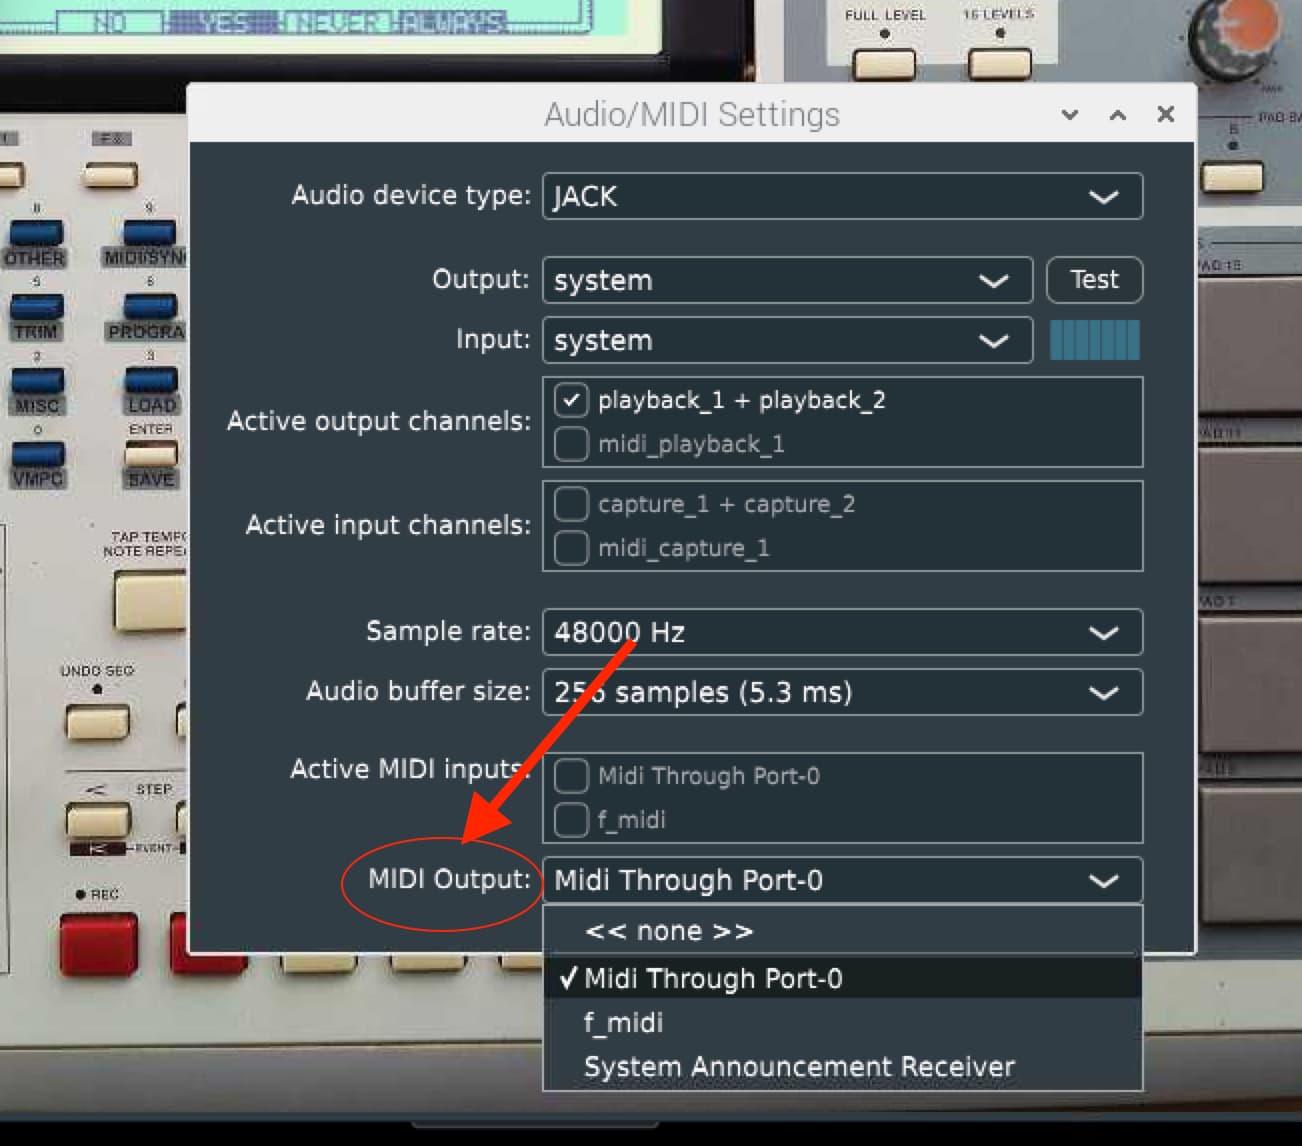The image size is (1302, 1146).
Task: Click the blue input level meter
Action: [1094, 340]
